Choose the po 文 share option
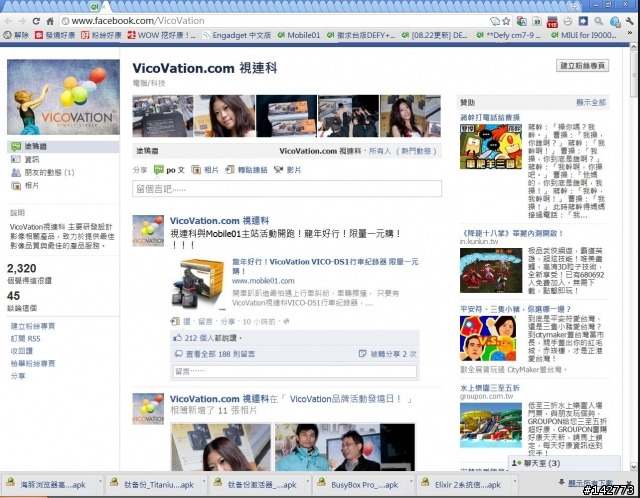Viewport: 640px width, 498px height. click(x=169, y=170)
